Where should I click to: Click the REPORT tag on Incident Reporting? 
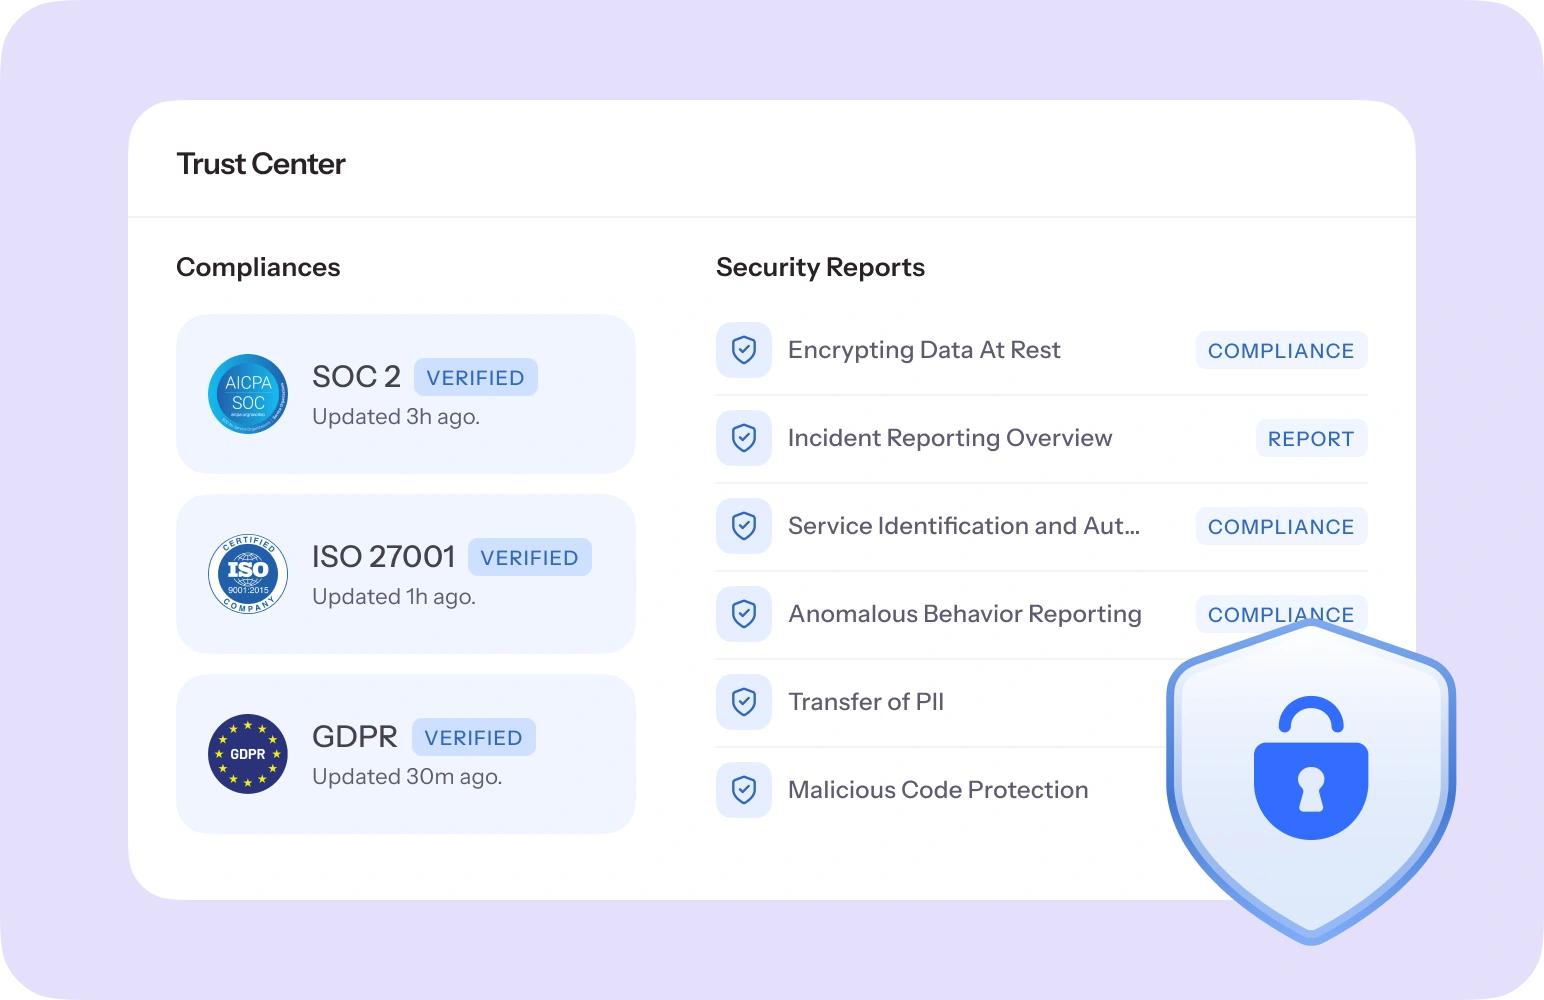tap(1310, 439)
